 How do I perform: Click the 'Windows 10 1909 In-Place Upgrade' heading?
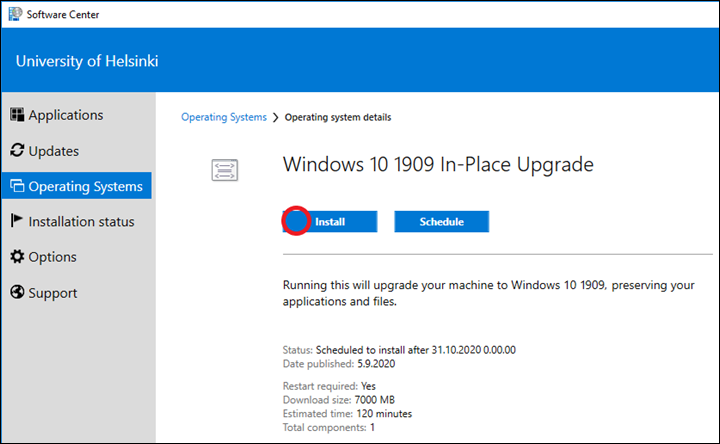[x=438, y=165]
